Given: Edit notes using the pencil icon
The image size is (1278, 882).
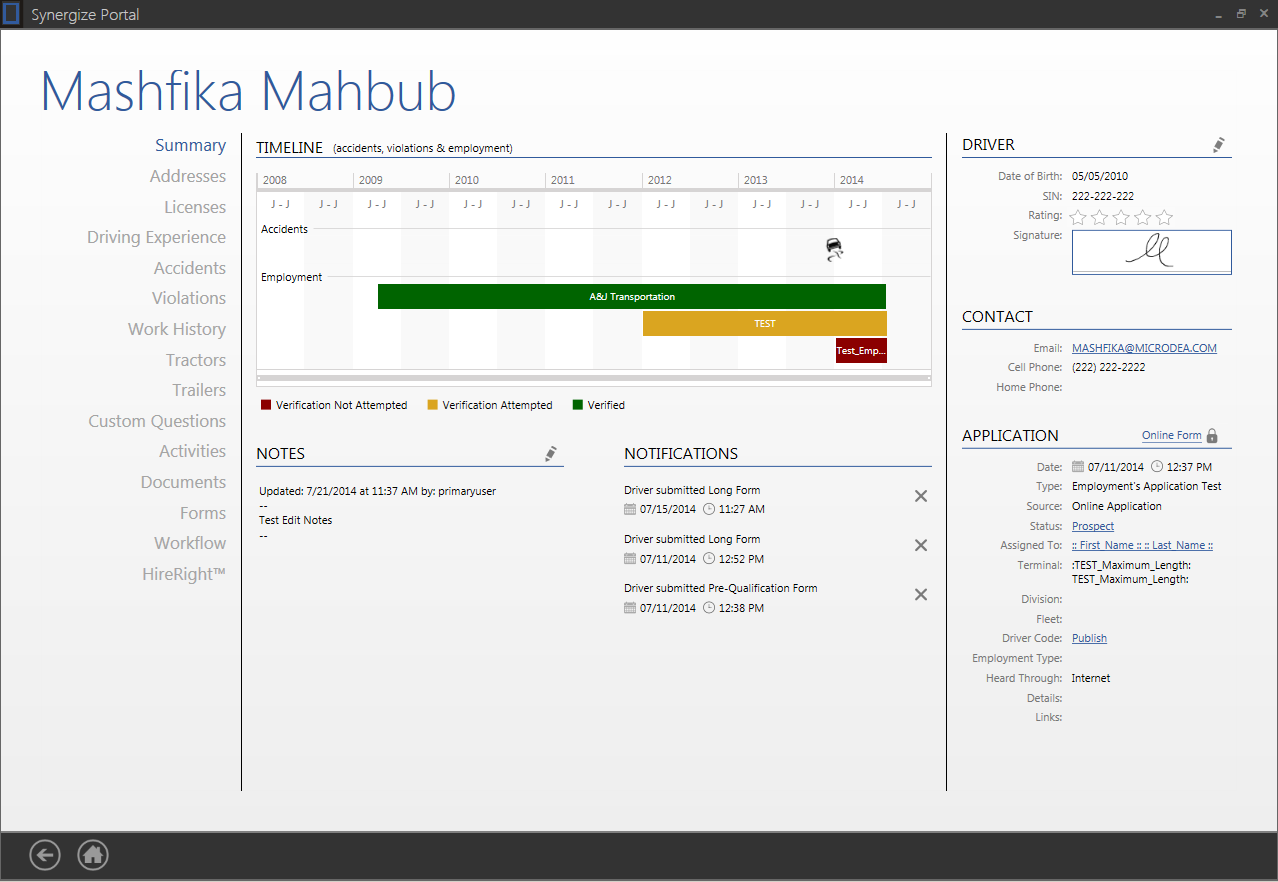Looking at the screenshot, I should tap(550, 454).
